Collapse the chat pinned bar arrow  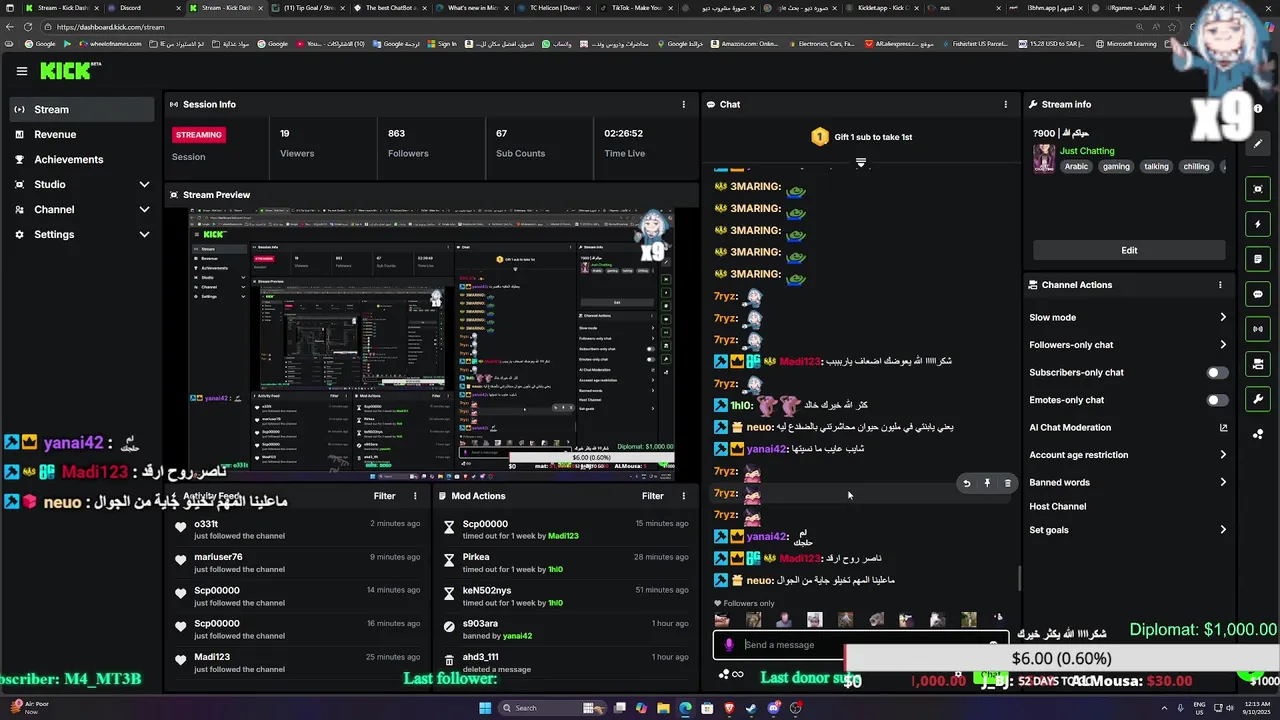[x=861, y=162]
